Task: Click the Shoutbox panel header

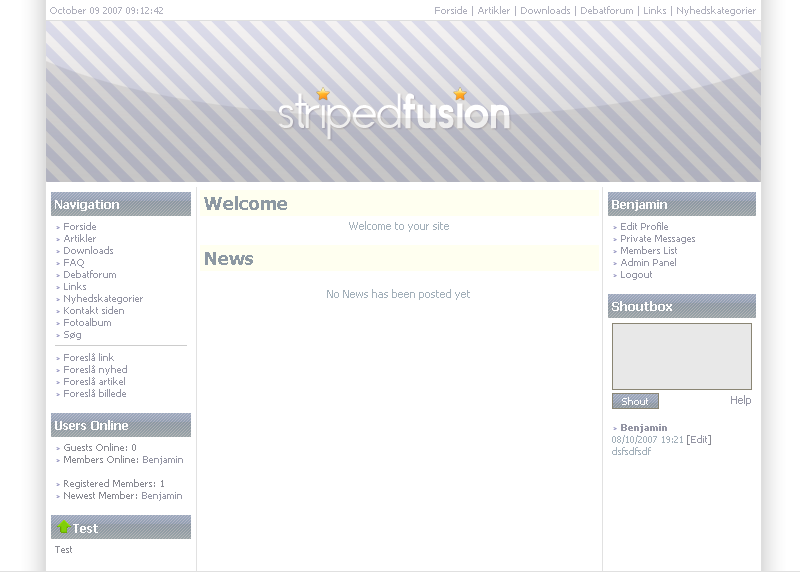Action: [682, 306]
